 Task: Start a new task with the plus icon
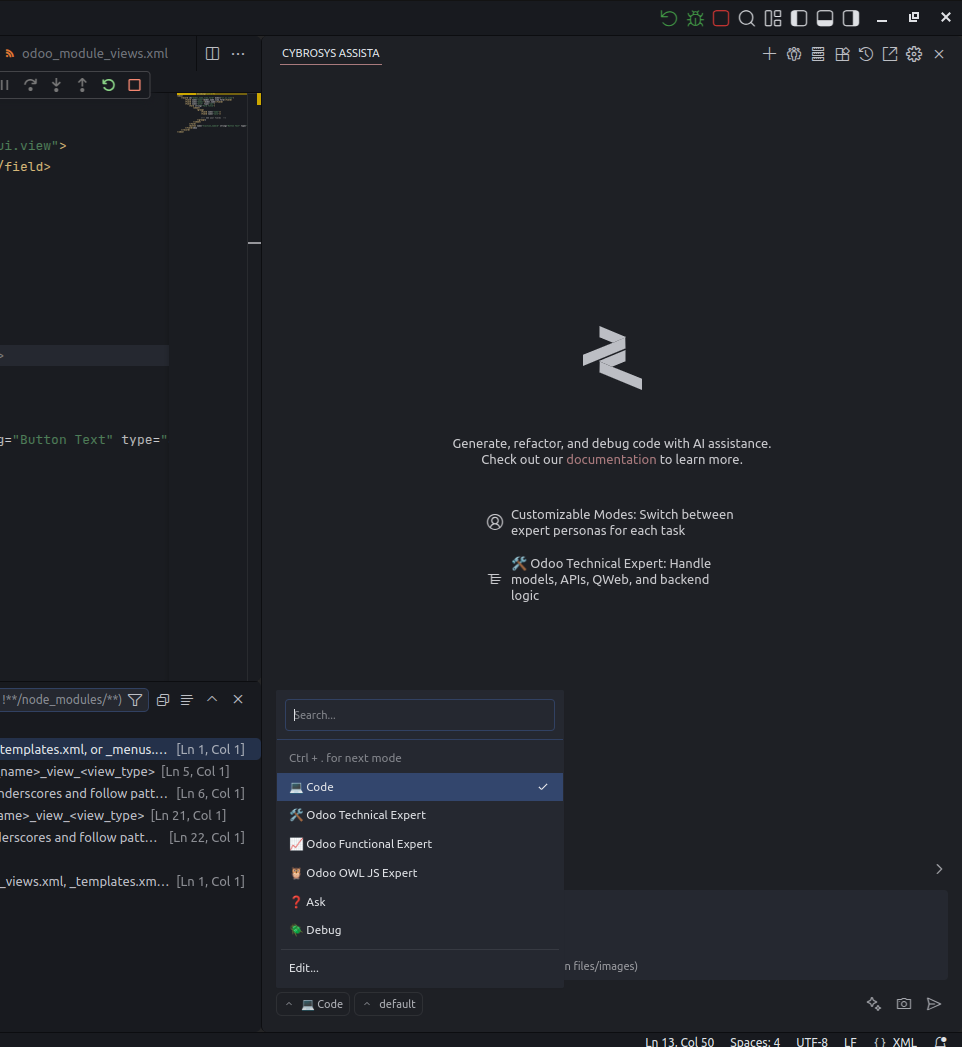tap(769, 54)
